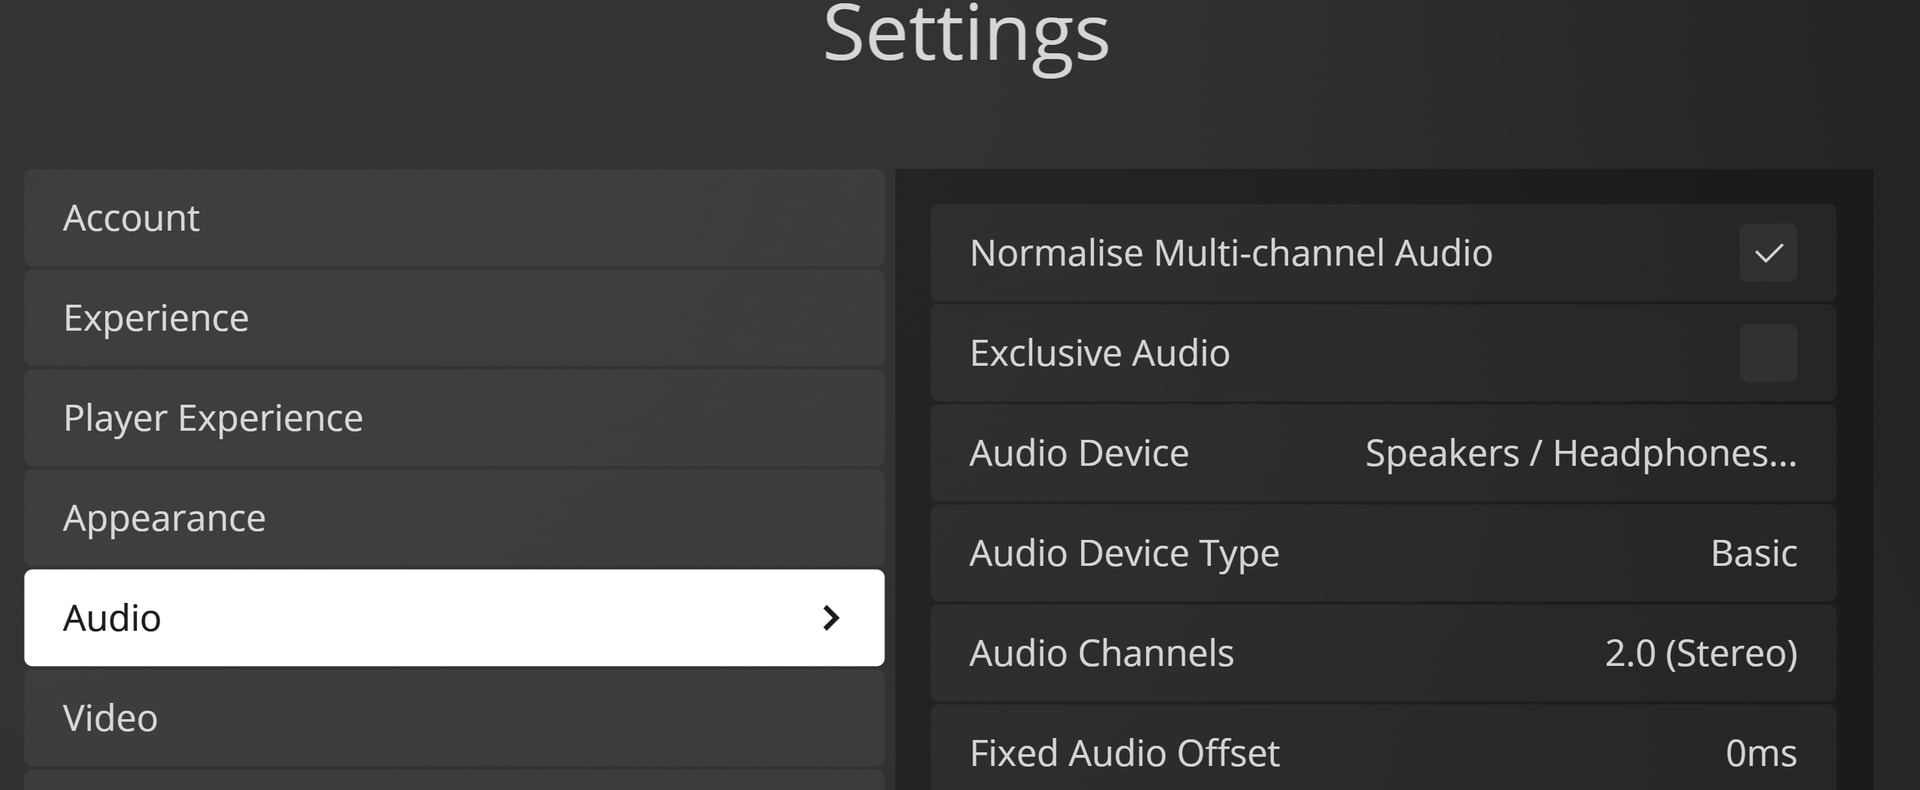Open the Video settings category
This screenshot has width=1920, height=790.
[x=110, y=718]
